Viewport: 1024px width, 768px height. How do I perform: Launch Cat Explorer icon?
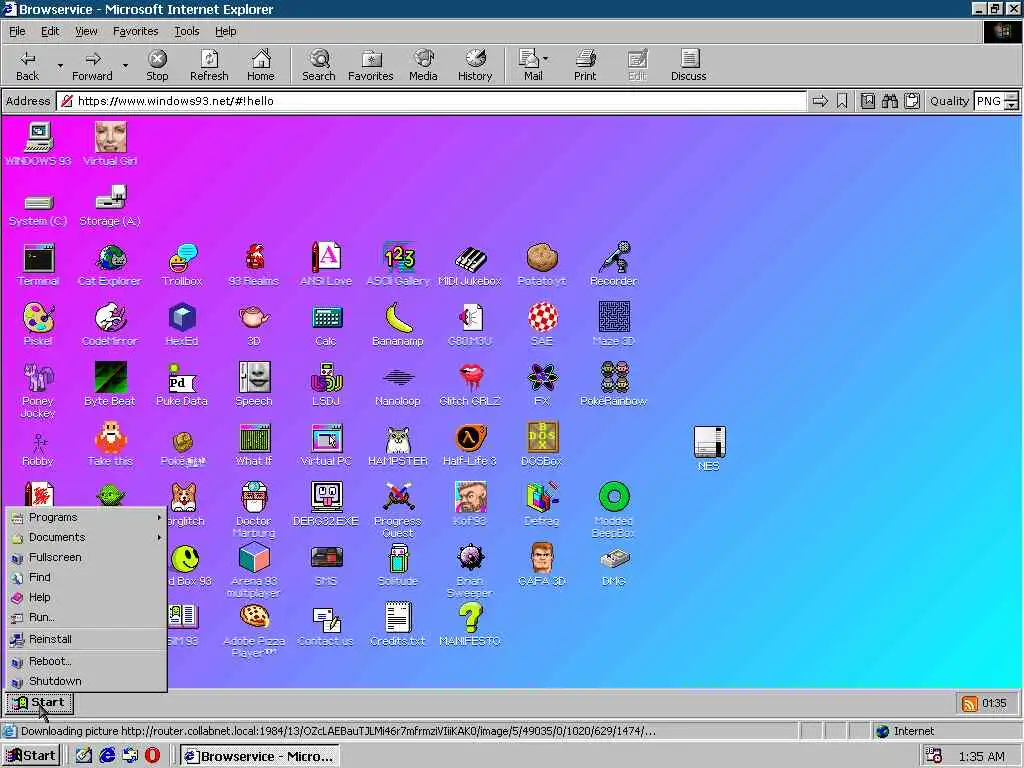(110, 264)
